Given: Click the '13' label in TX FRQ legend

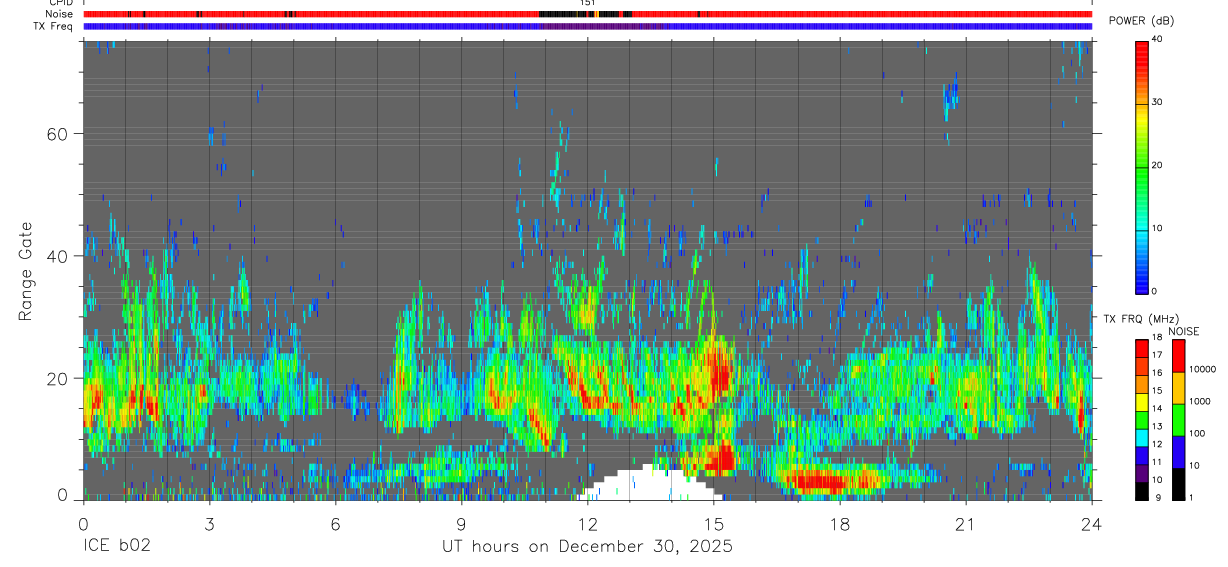Looking at the screenshot, I should 1157,426.
